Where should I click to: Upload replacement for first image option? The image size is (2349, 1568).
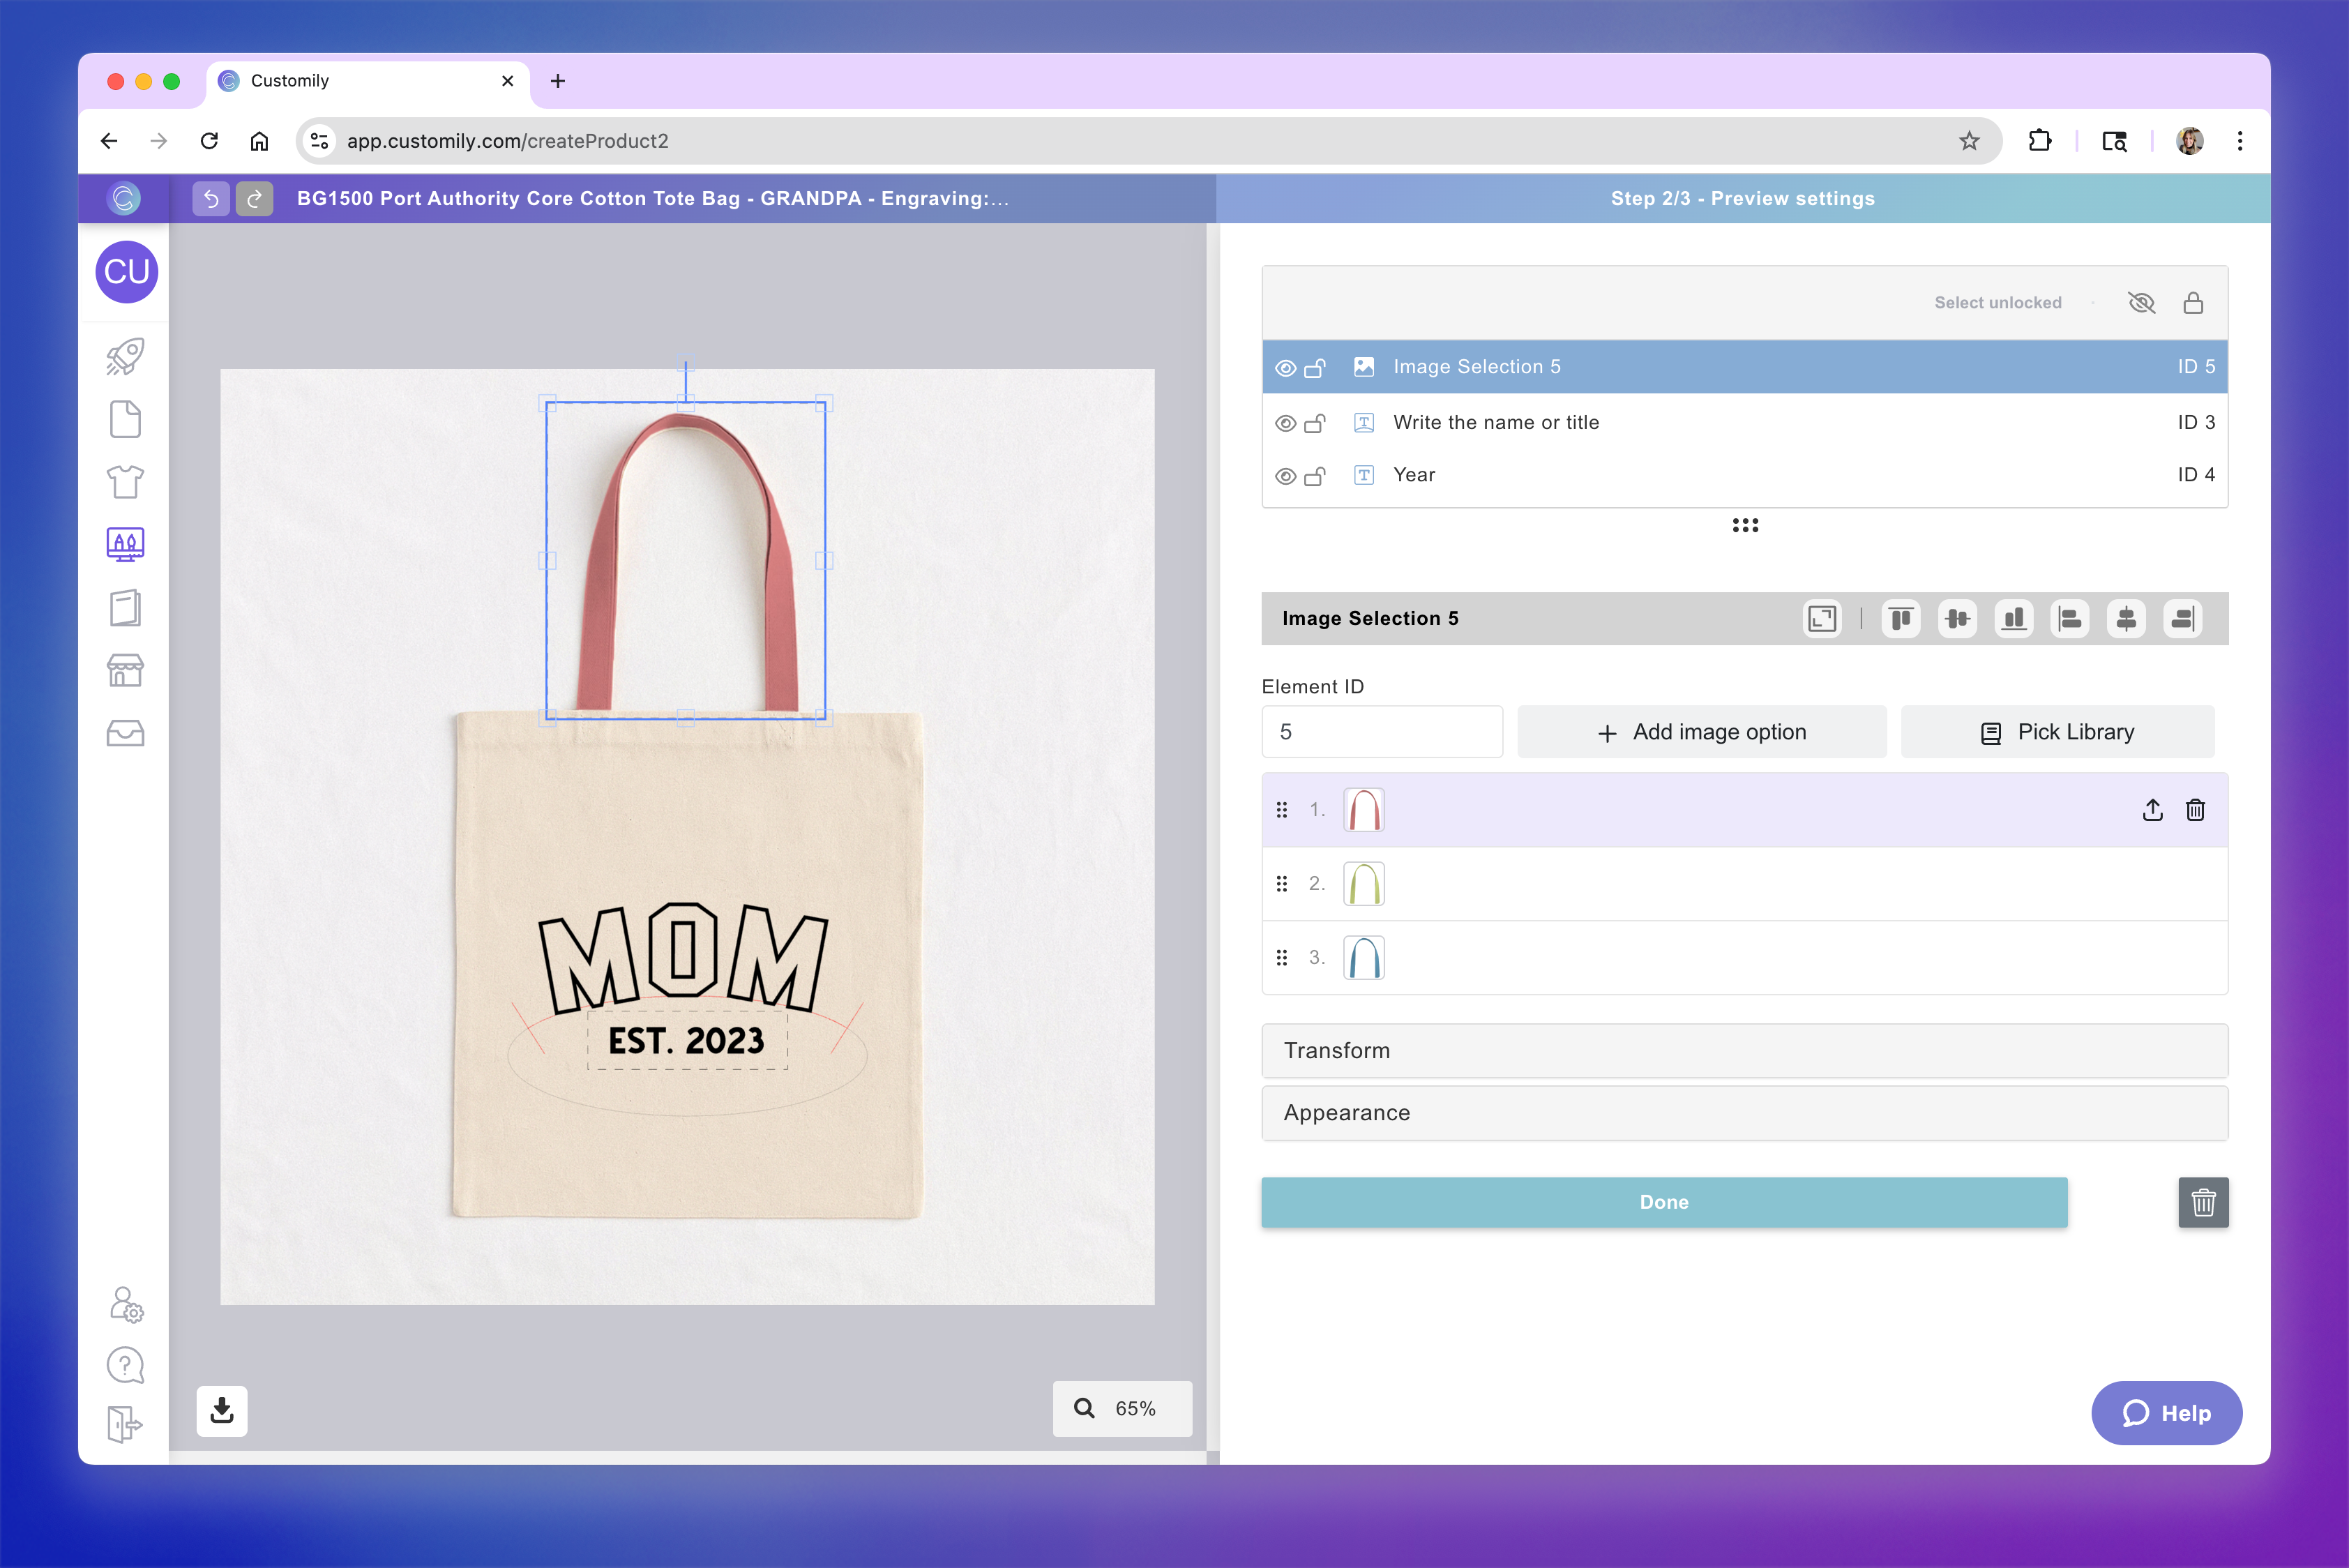(2152, 810)
